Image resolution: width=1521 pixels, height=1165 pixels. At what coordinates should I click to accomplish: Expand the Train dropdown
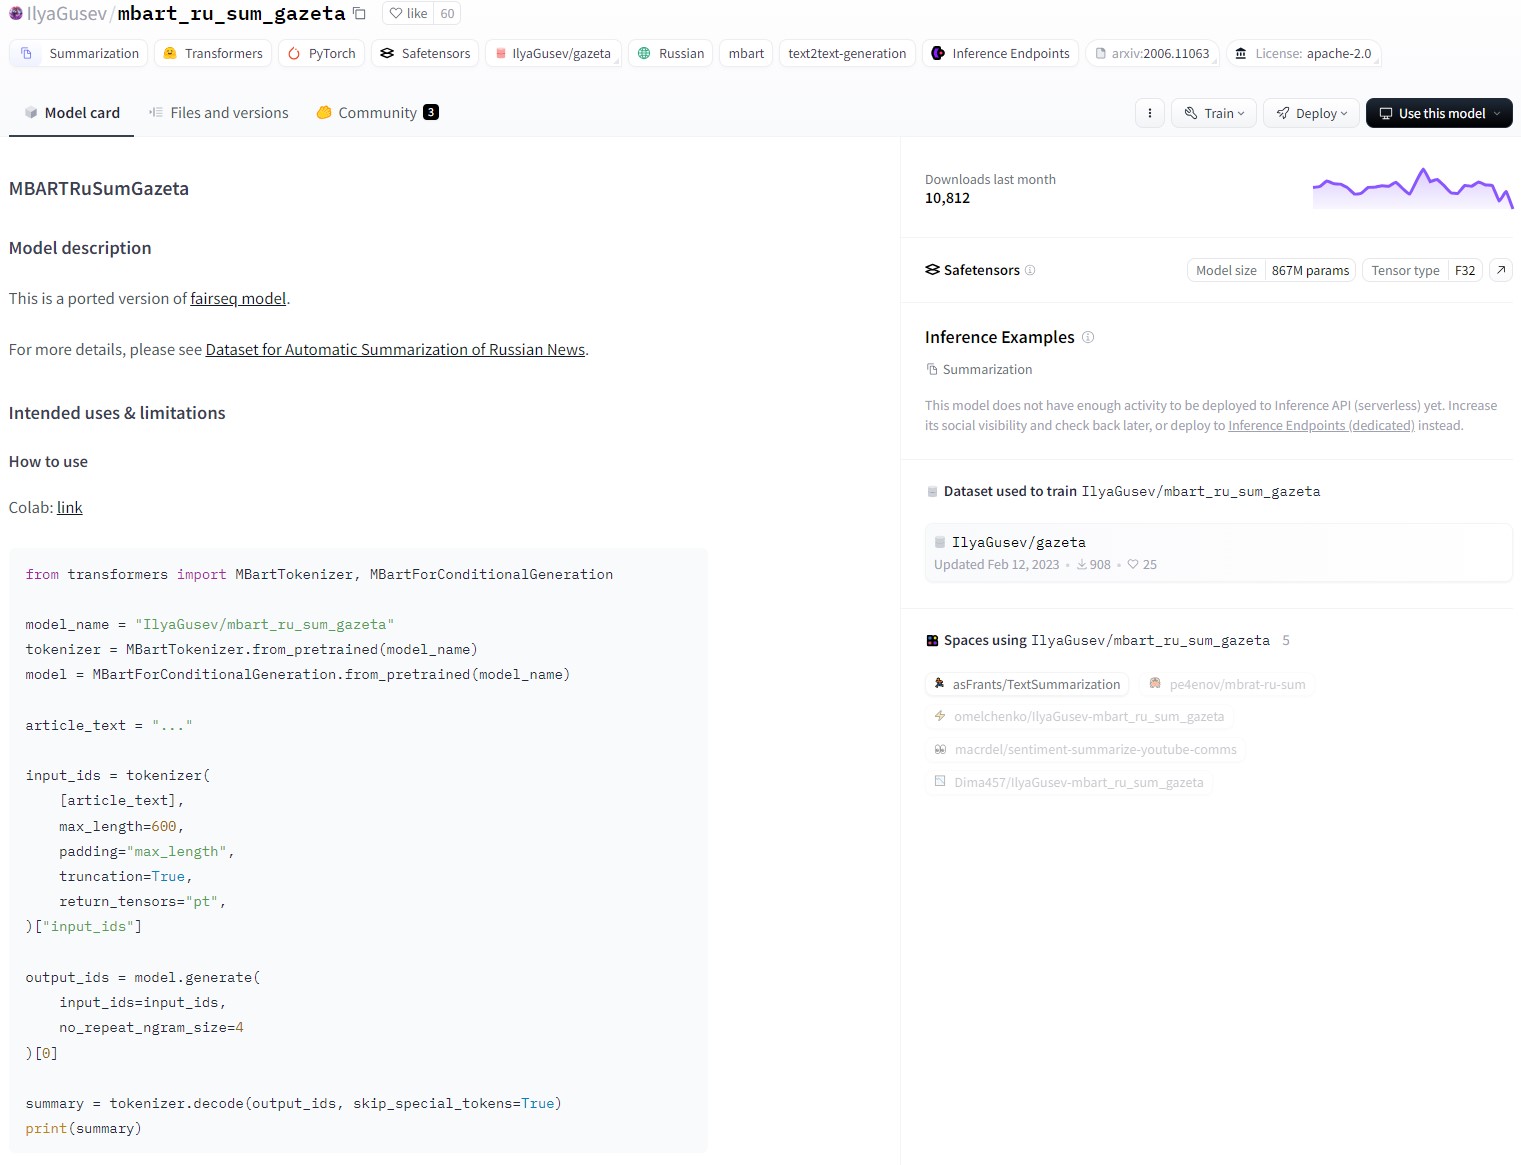(x=1214, y=113)
